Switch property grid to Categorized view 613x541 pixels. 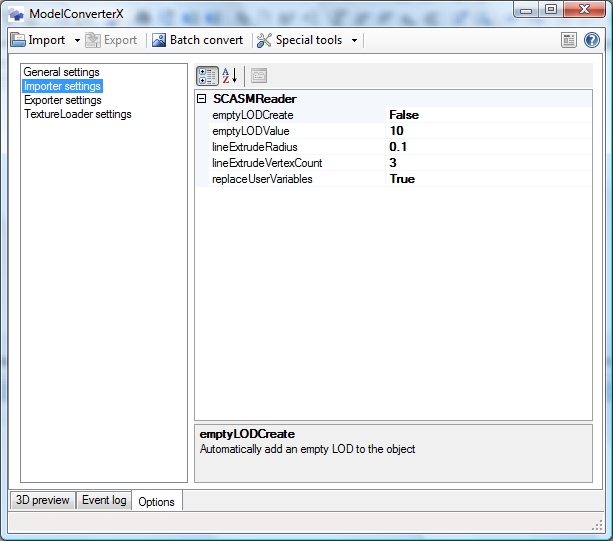pos(207,76)
